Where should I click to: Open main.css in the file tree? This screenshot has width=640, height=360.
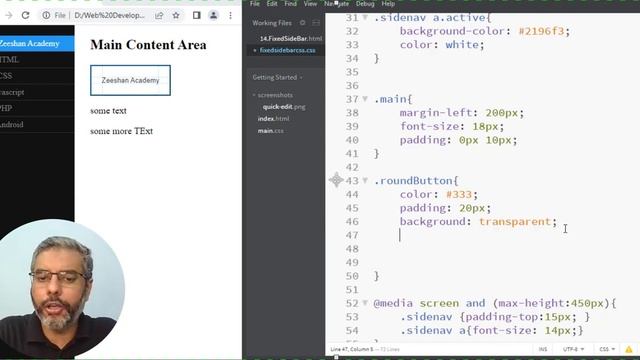(x=271, y=131)
